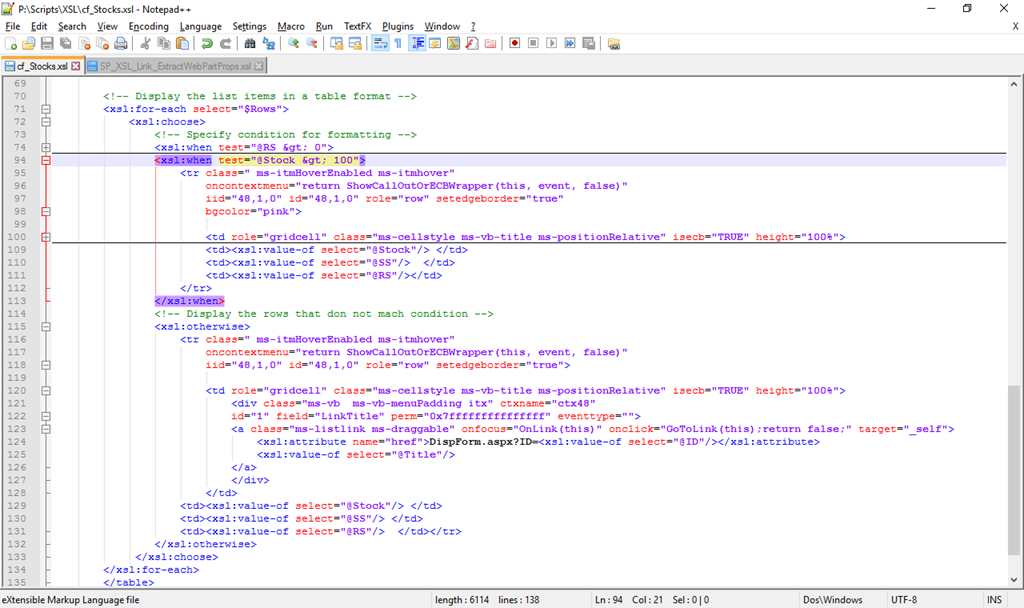Close the cf_Stocks.xsl tab
Viewport: 1024px width, 608px height.
(x=76, y=66)
